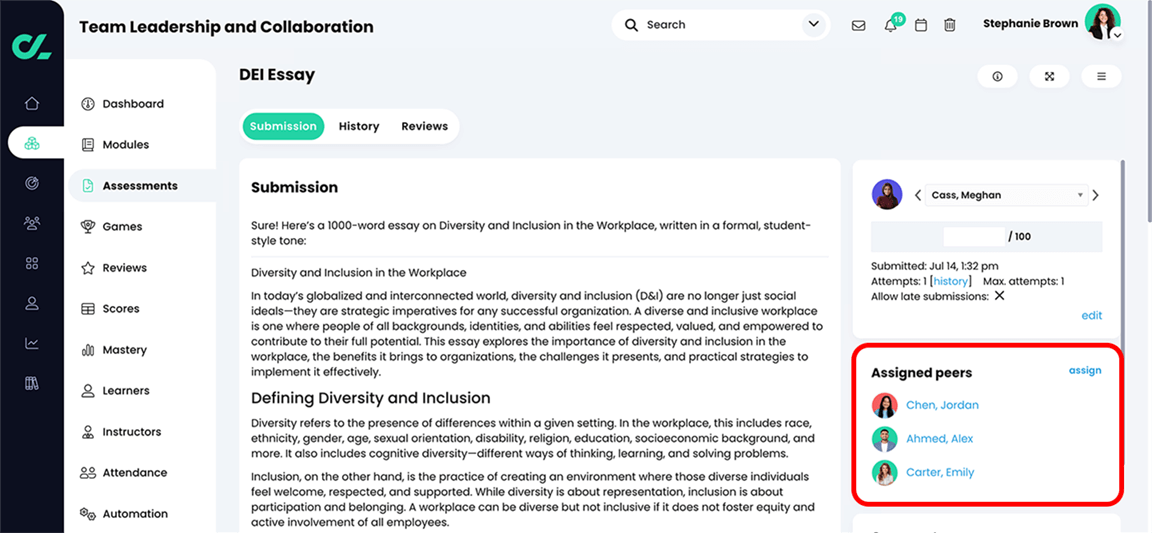Click the Automation gears icon
The width and height of the screenshot is (1152, 533).
click(87, 513)
